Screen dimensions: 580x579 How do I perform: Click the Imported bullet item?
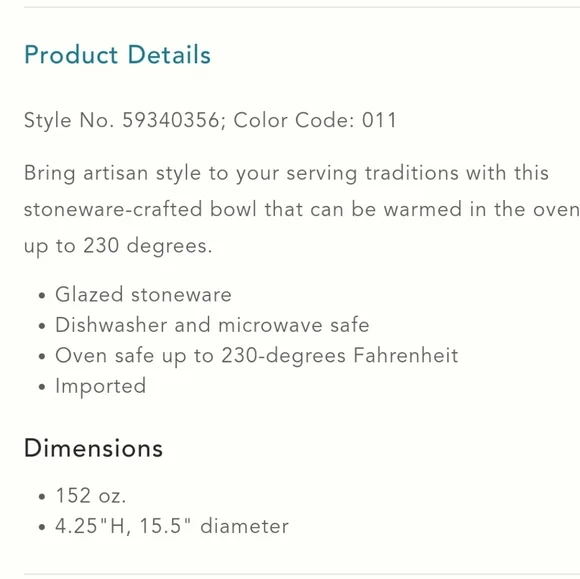(x=100, y=387)
